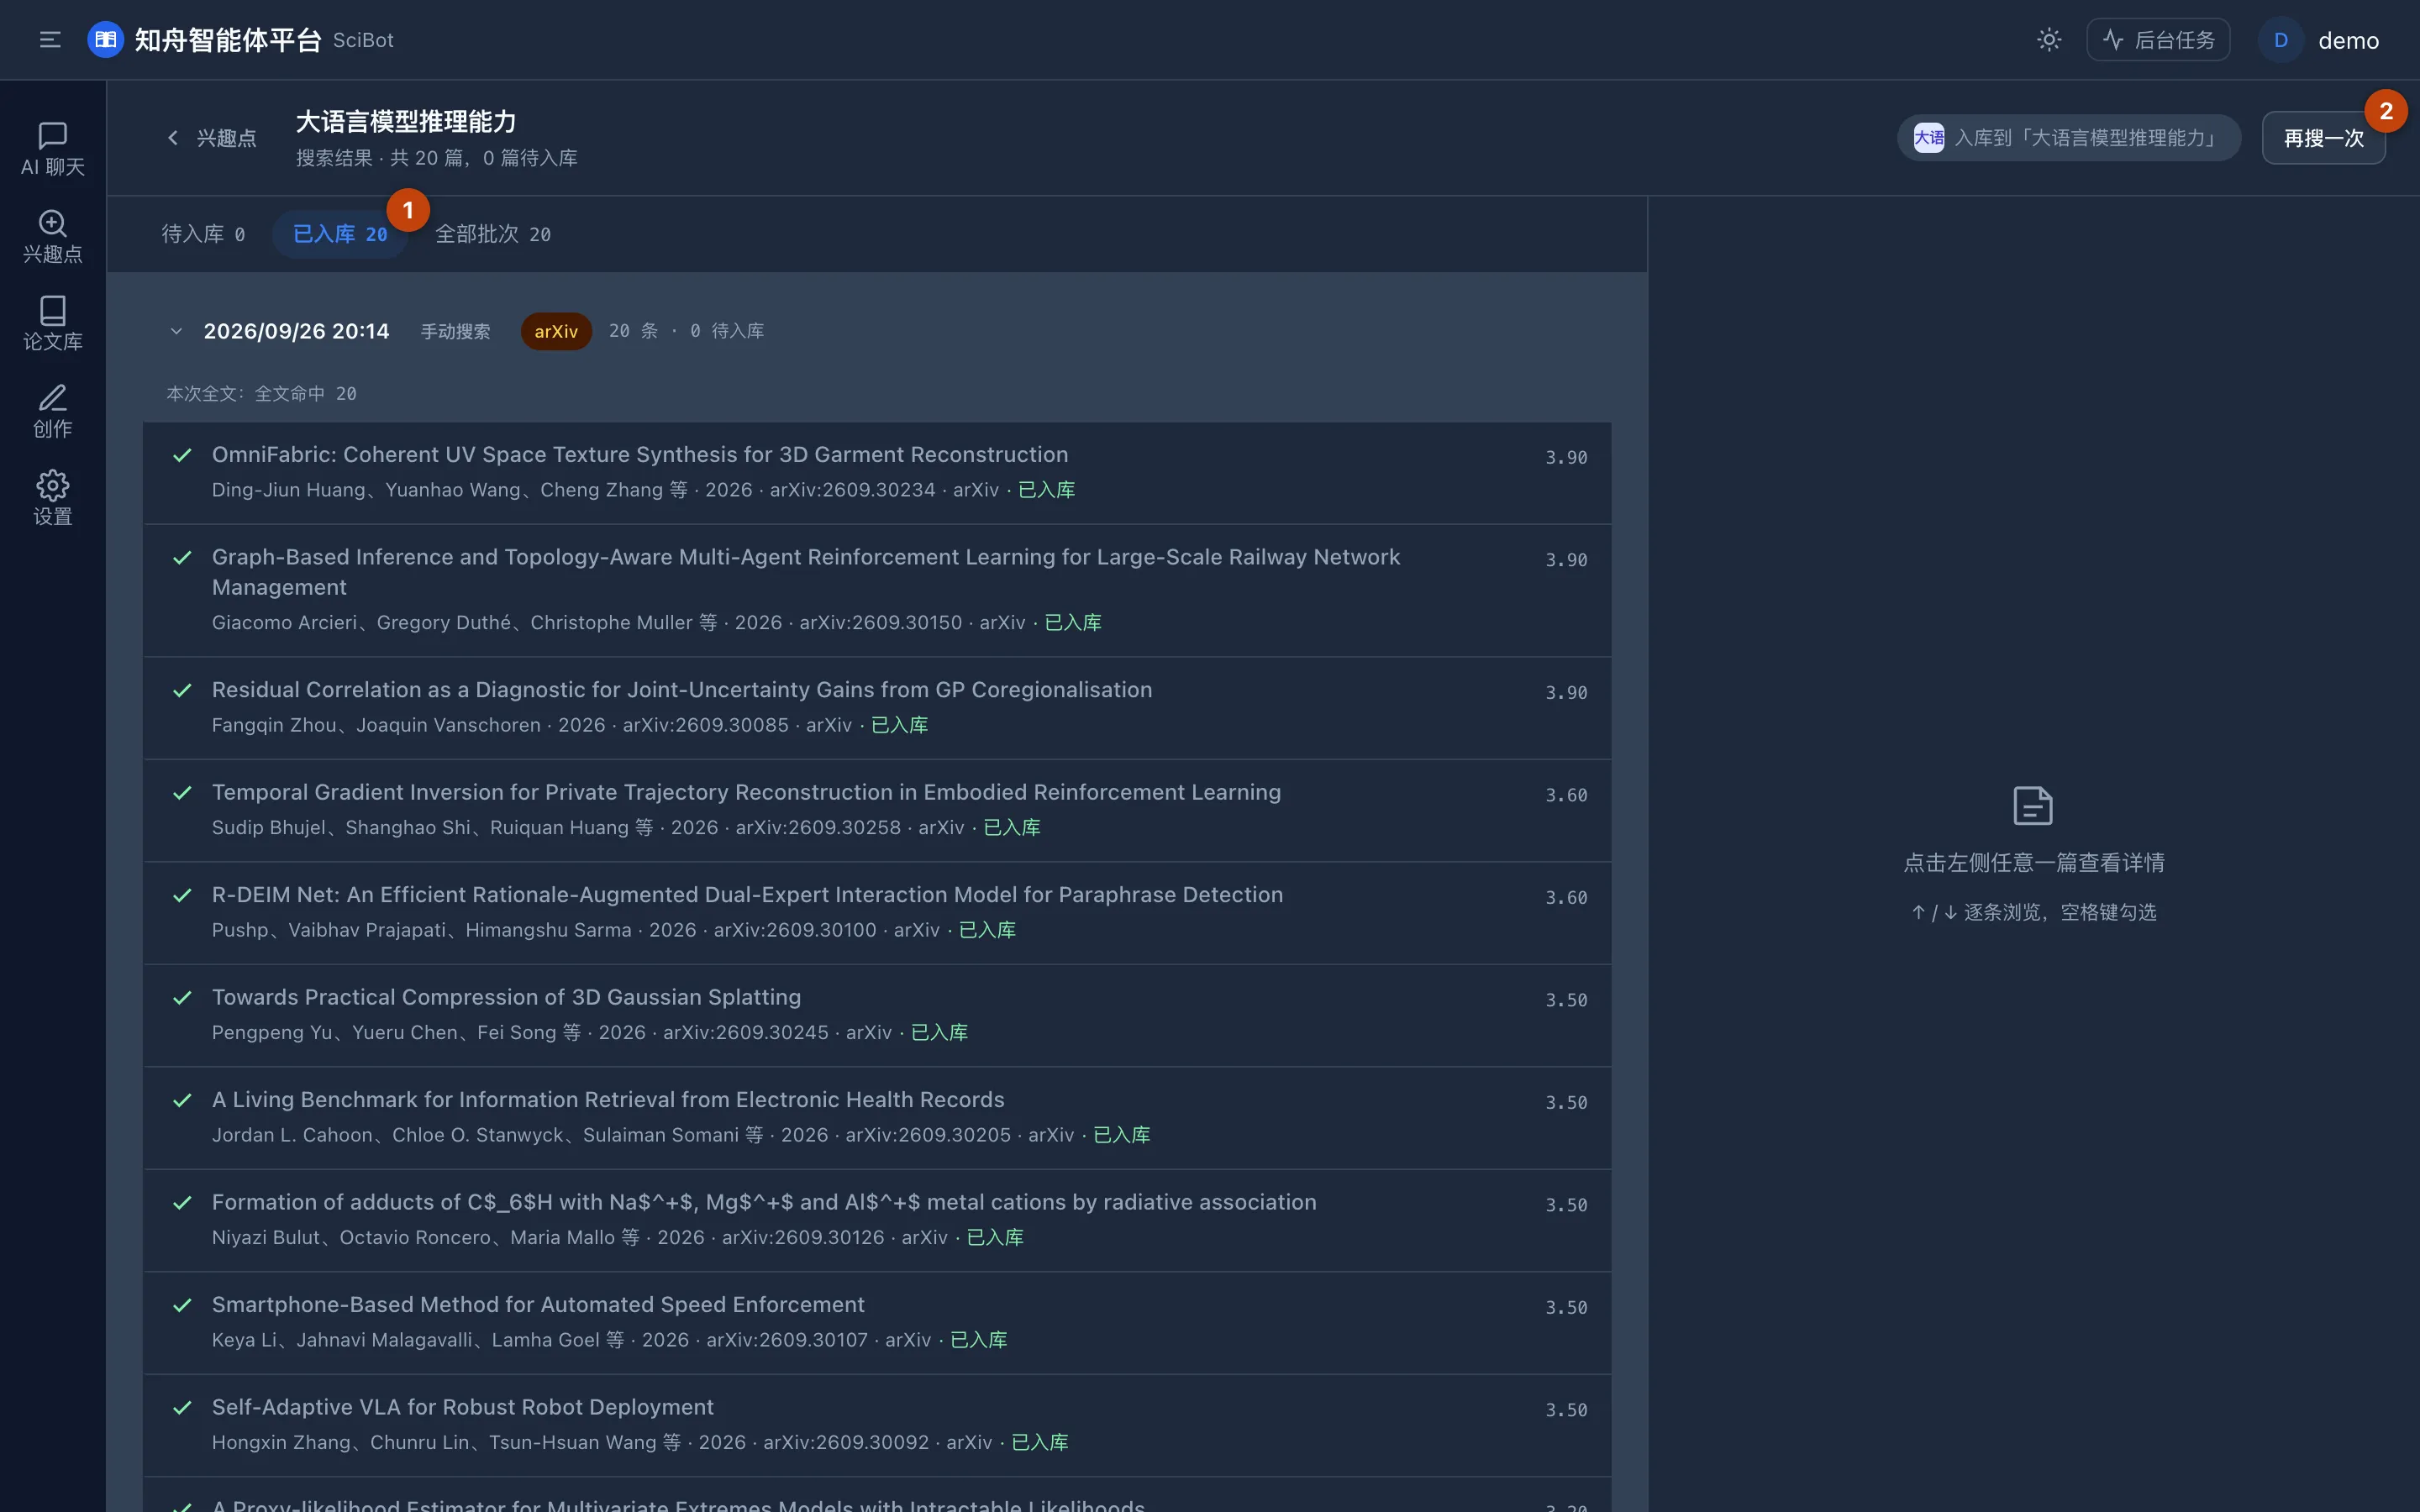Go to 兴趣点 in the sidebar
The width and height of the screenshot is (2420, 1512).
tap(52, 237)
